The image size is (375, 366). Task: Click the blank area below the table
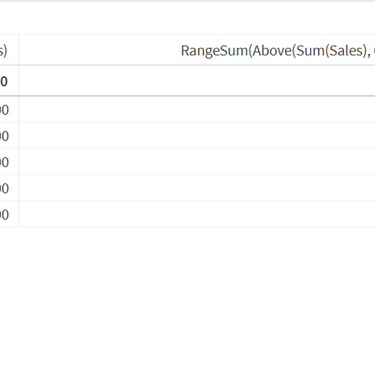click(x=187, y=297)
